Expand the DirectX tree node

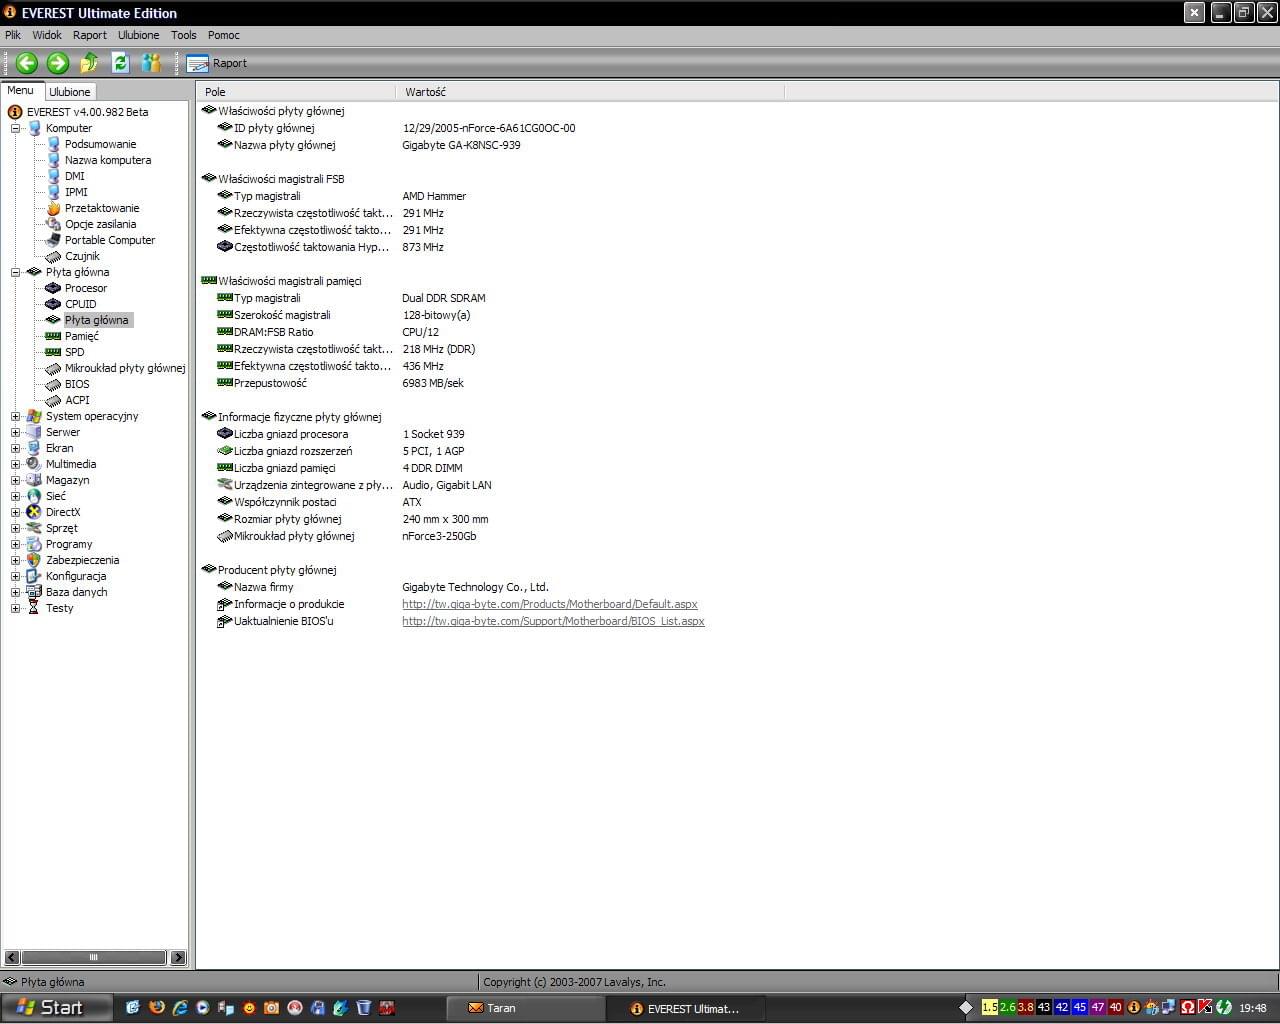pyautogui.click(x=16, y=512)
